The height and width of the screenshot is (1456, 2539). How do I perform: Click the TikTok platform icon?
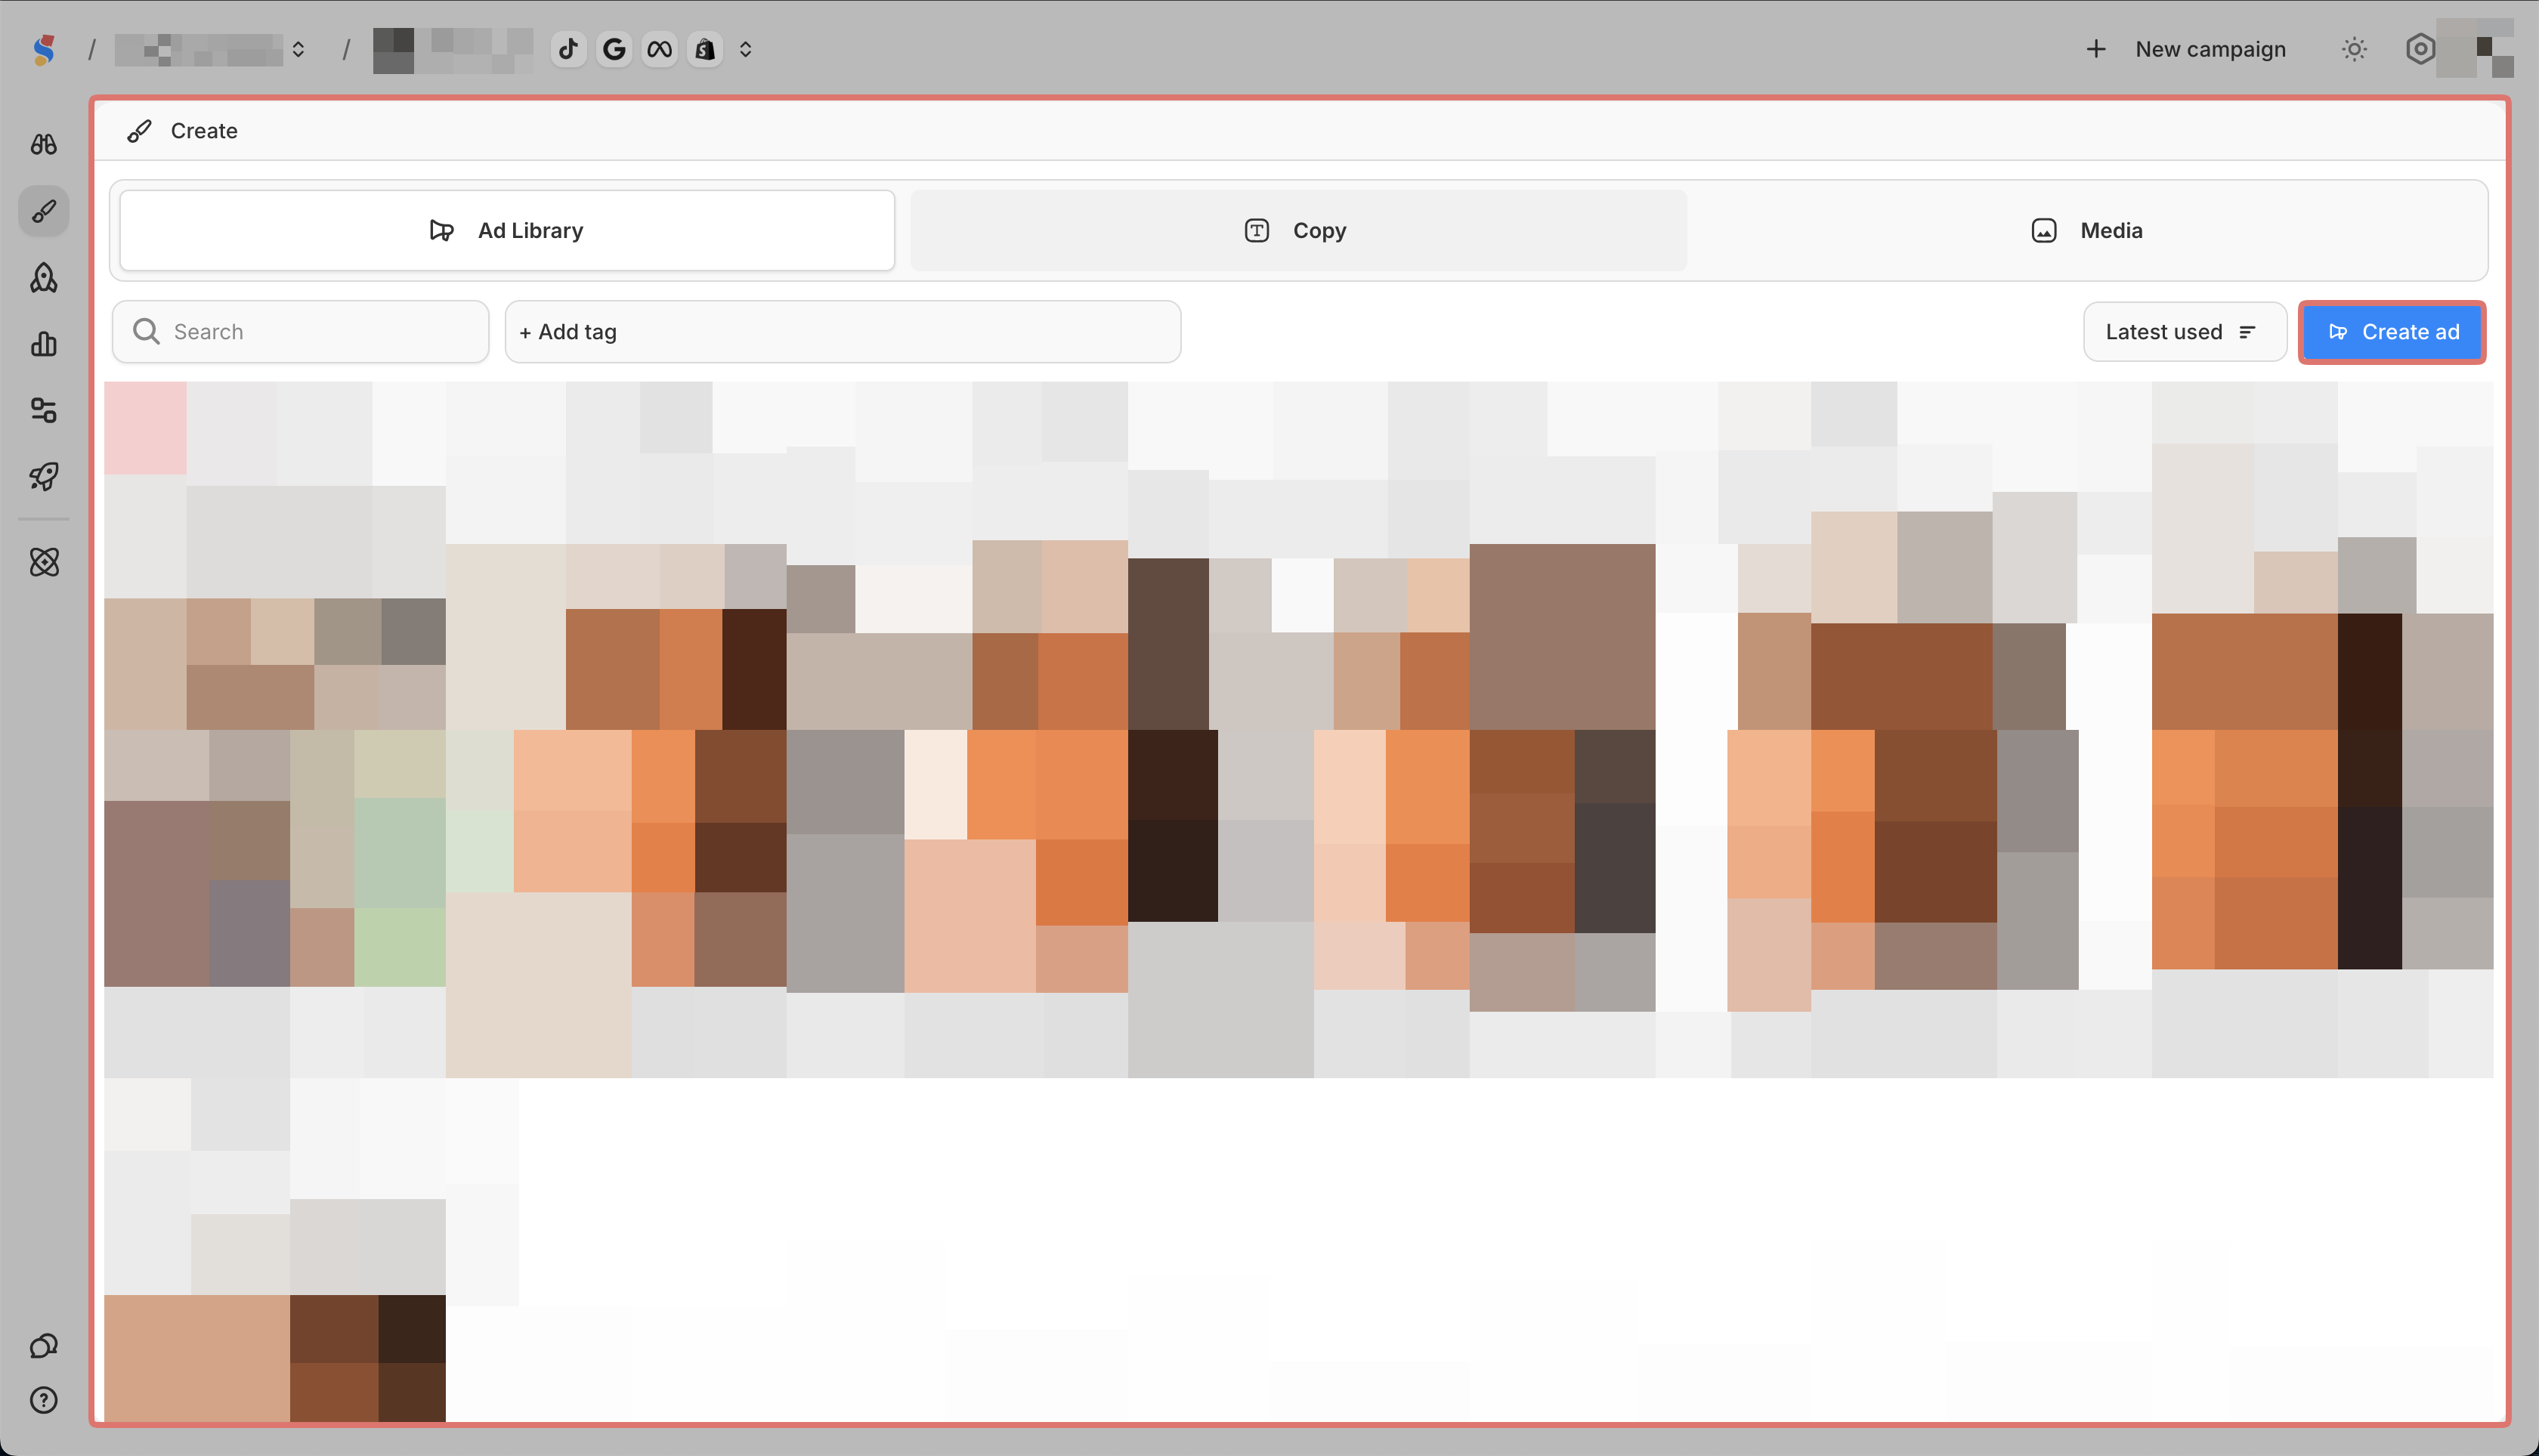pyautogui.click(x=568, y=49)
